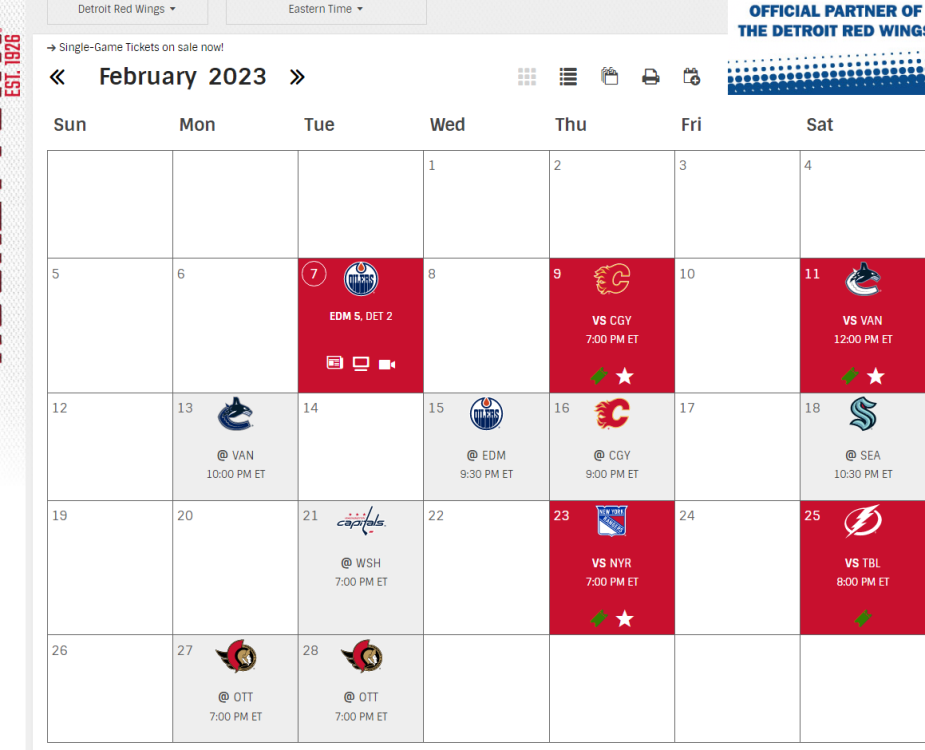Viewport: 925px width, 750px height.
Task: Expand the Eastern Time timezone dropdown
Action: (326, 10)
